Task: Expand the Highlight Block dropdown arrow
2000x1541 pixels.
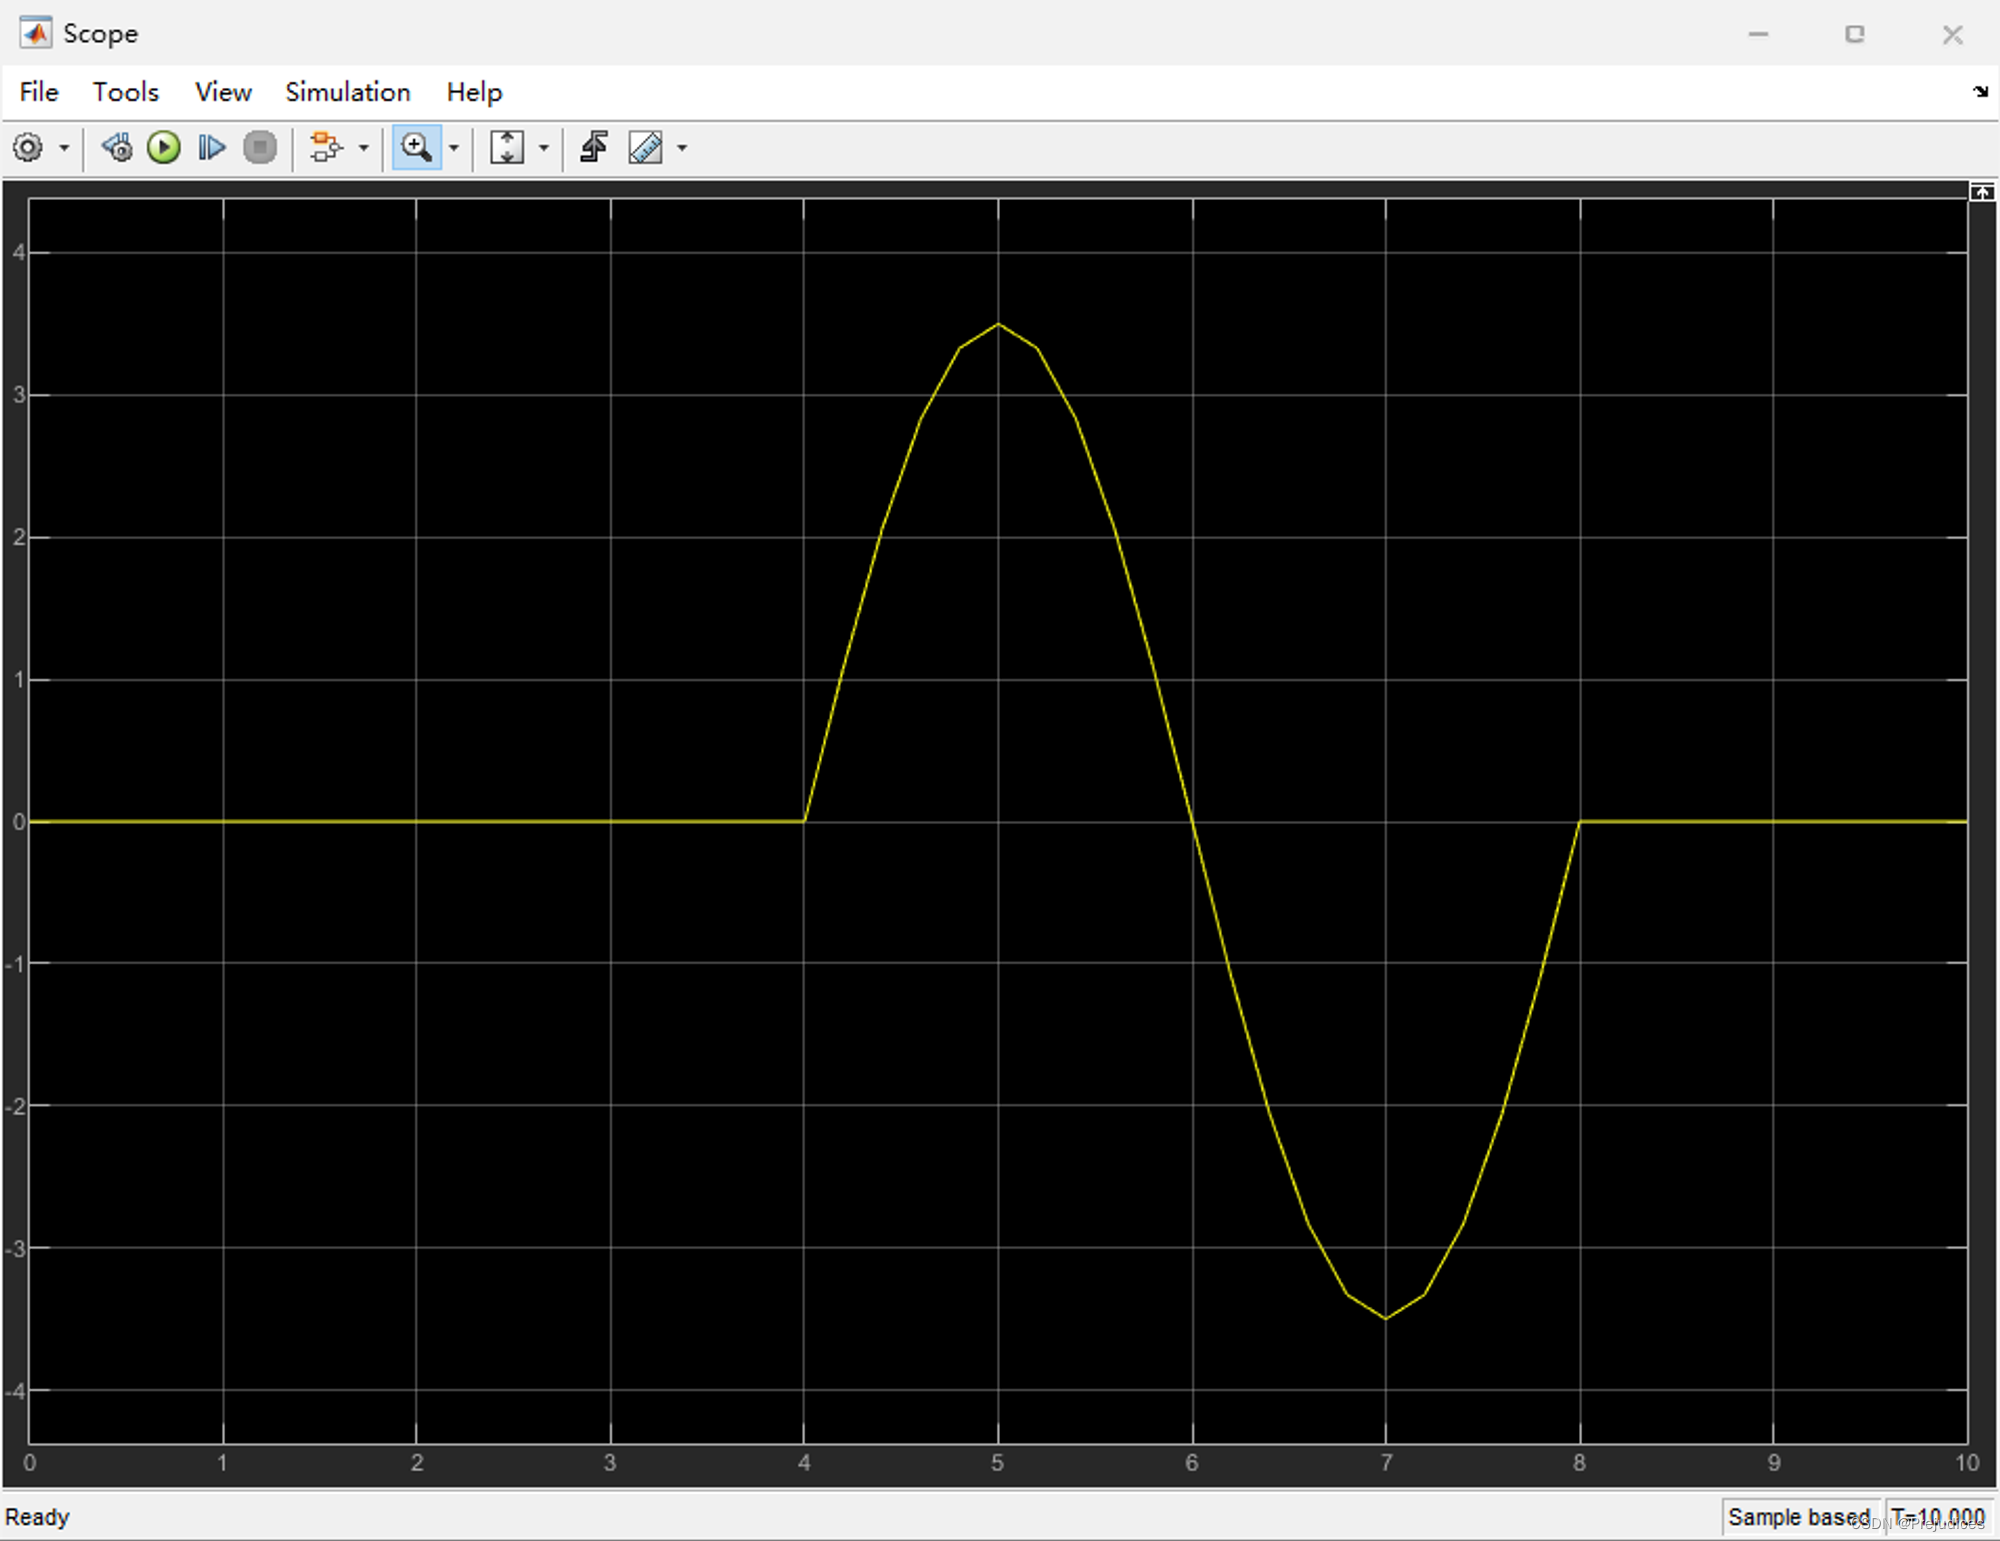Action: coord(363,148)
